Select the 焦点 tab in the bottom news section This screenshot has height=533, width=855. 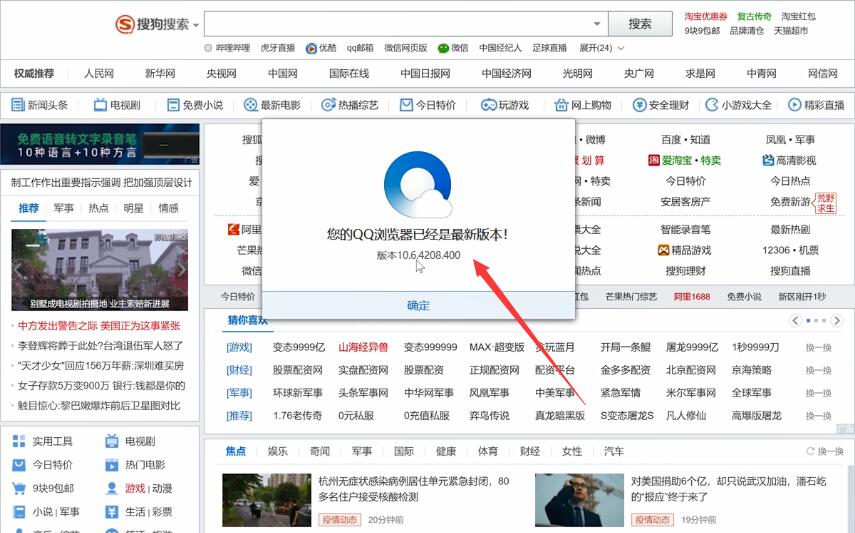(236, 451)
